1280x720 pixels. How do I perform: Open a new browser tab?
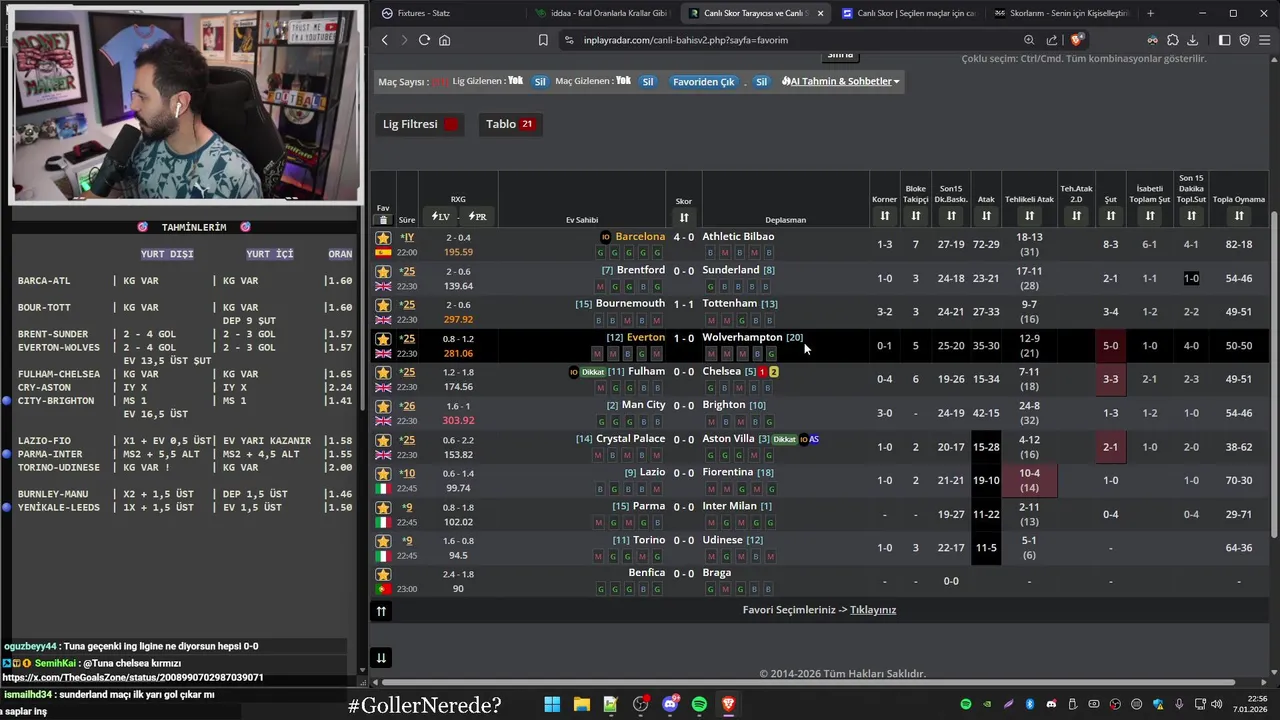click(1150, 13)
